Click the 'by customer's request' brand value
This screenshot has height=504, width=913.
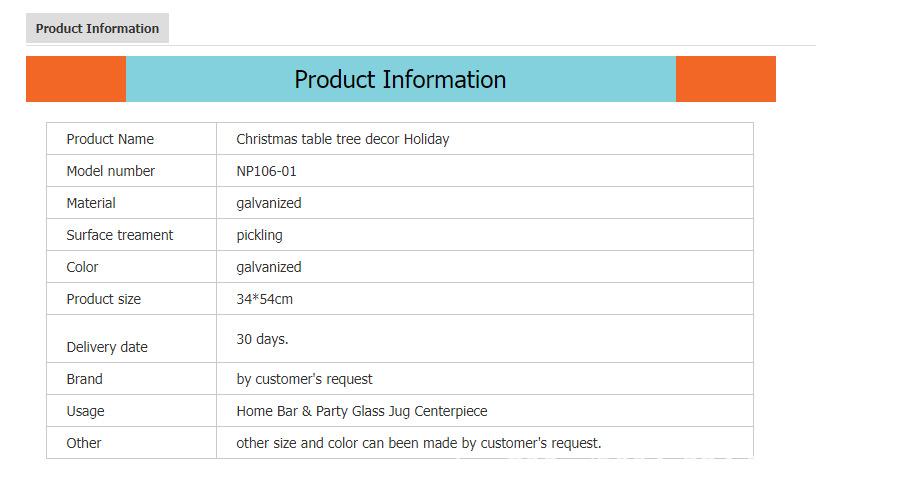(305, 379)
